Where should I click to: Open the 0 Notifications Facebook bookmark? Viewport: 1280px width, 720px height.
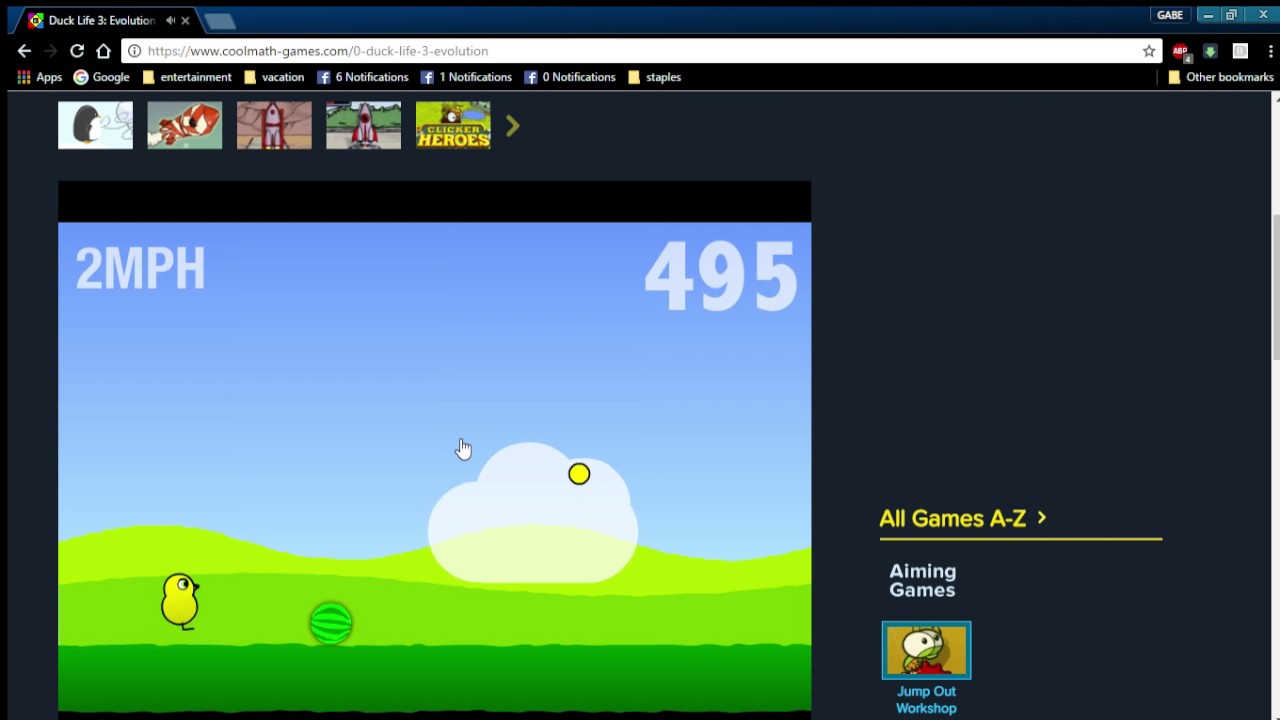pyautogui.click(x=570, y=77)
